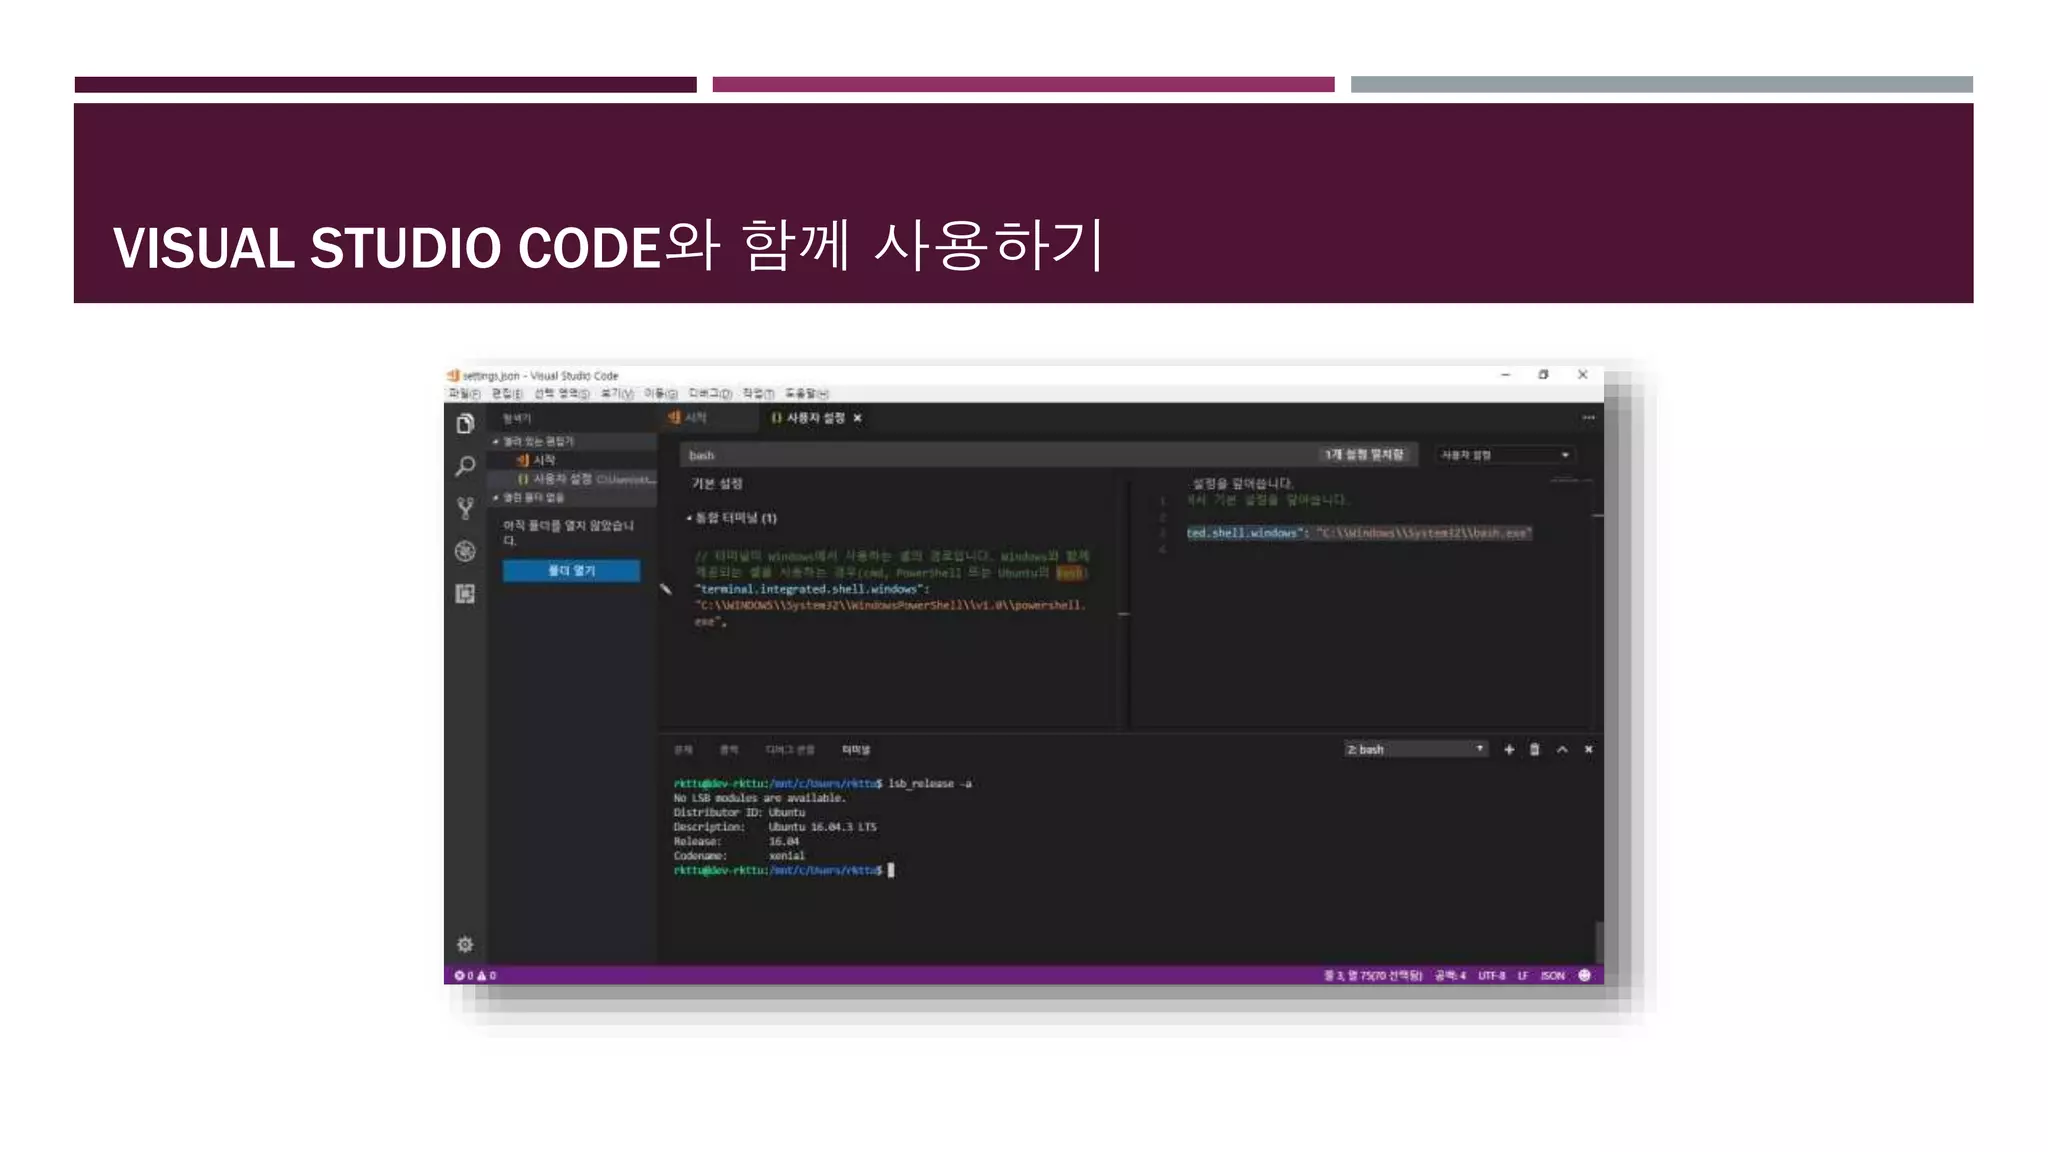Click the terminal prompt with cursor
This screenshot has width=2048, height=1152.
coord(783,870)
